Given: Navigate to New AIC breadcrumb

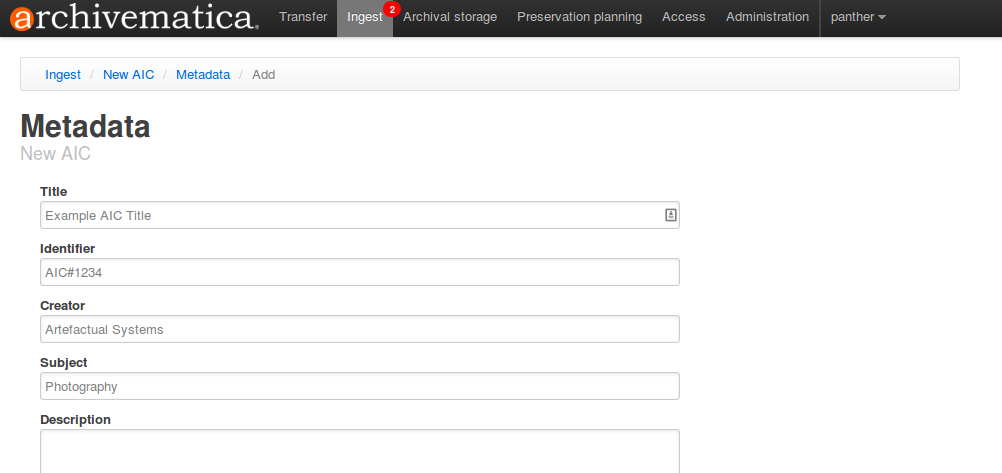Looking at the screenshot, I should click(129, 75).
